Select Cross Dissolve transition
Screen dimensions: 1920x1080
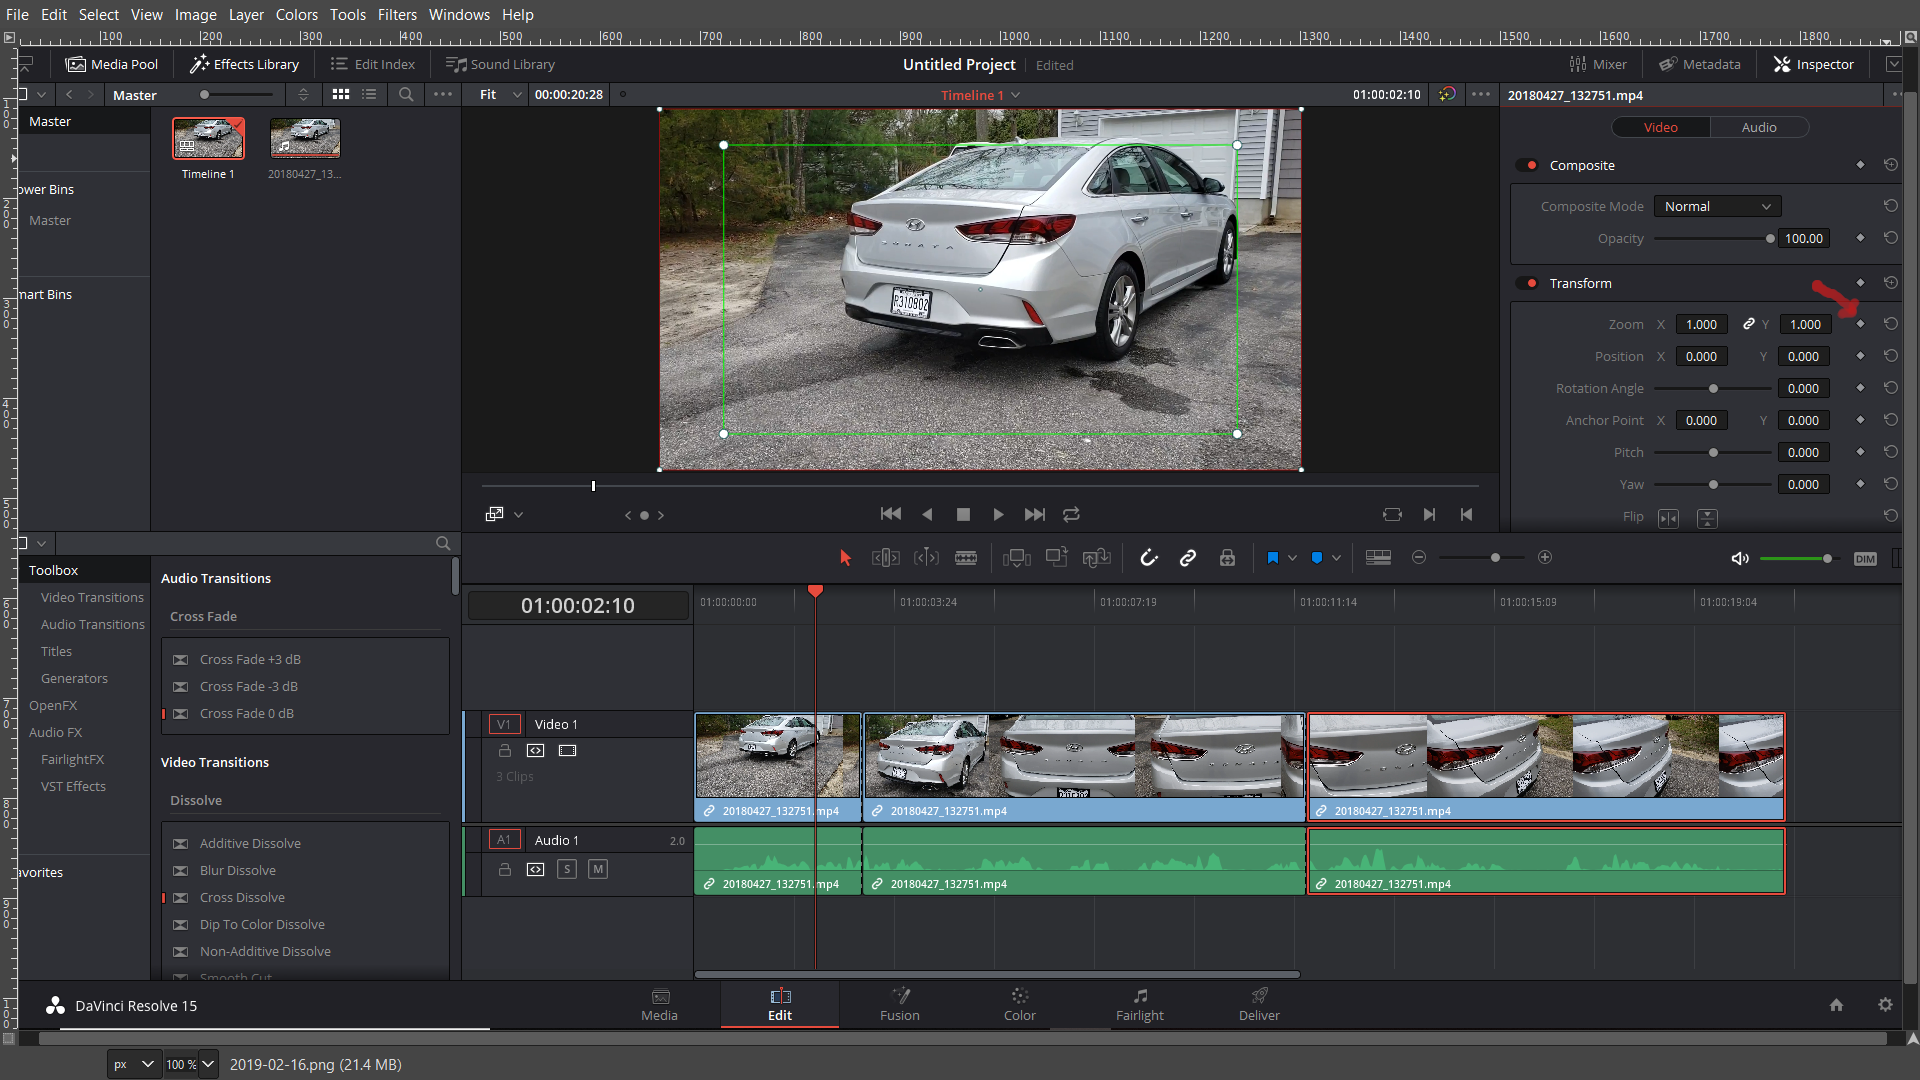[x=242, y=897]
